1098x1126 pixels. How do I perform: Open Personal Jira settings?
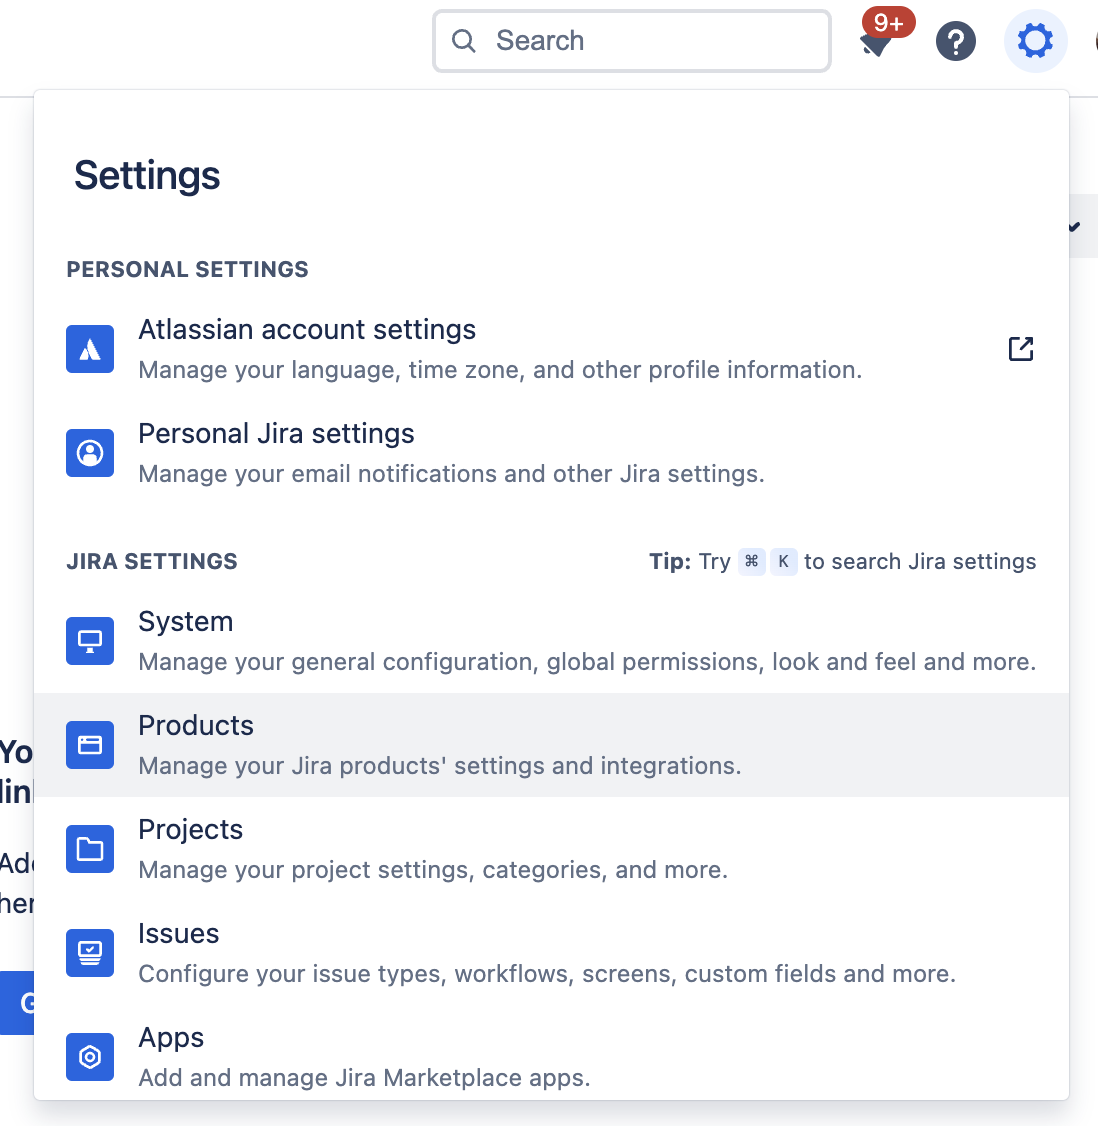coord(276,433)
